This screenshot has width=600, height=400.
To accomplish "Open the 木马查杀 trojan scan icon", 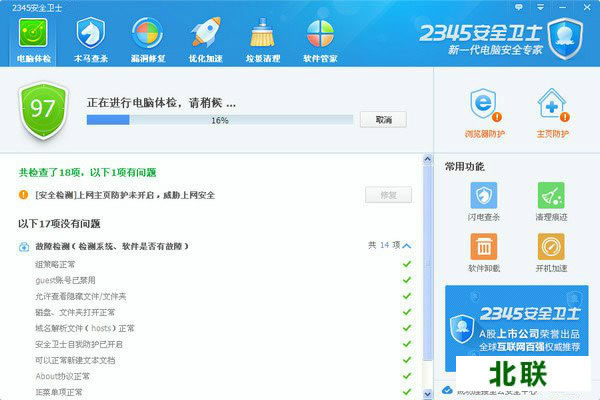I will 92,31.
